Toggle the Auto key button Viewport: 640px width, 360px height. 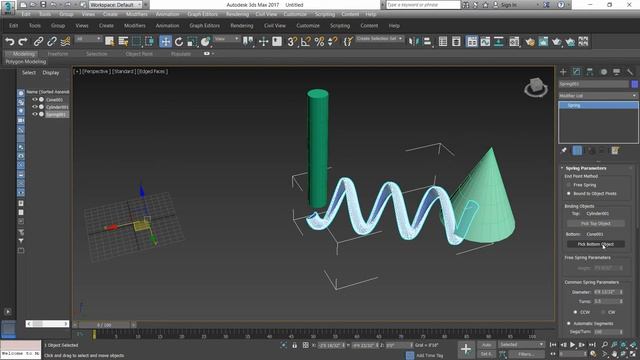pos(486,345)
